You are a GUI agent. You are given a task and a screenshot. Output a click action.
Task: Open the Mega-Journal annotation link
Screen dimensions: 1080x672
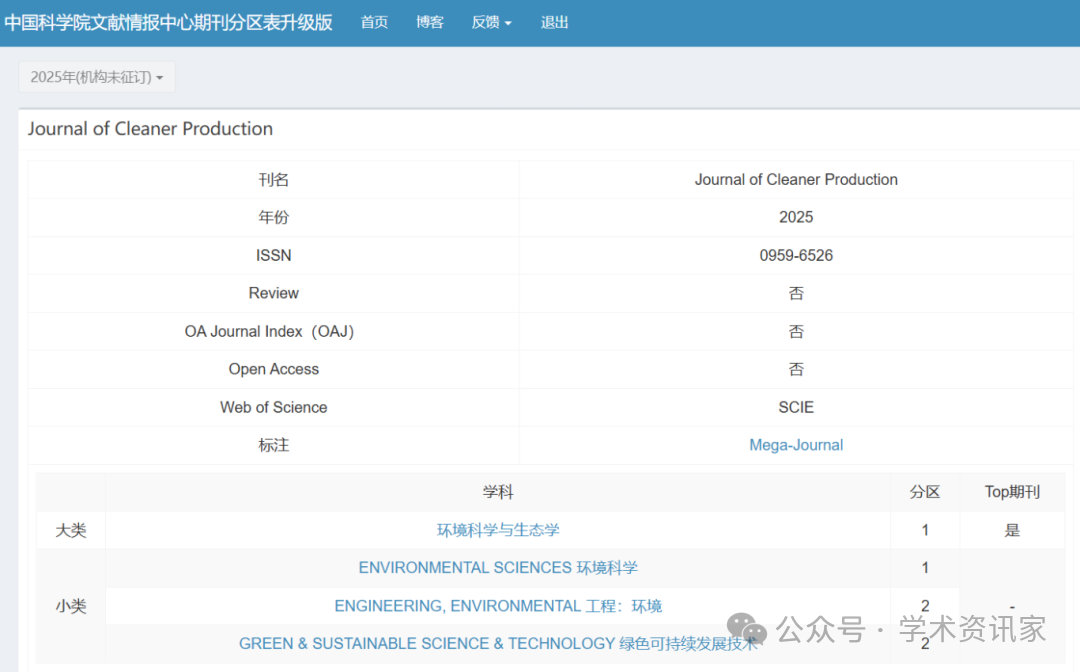(x=796, y=445)
